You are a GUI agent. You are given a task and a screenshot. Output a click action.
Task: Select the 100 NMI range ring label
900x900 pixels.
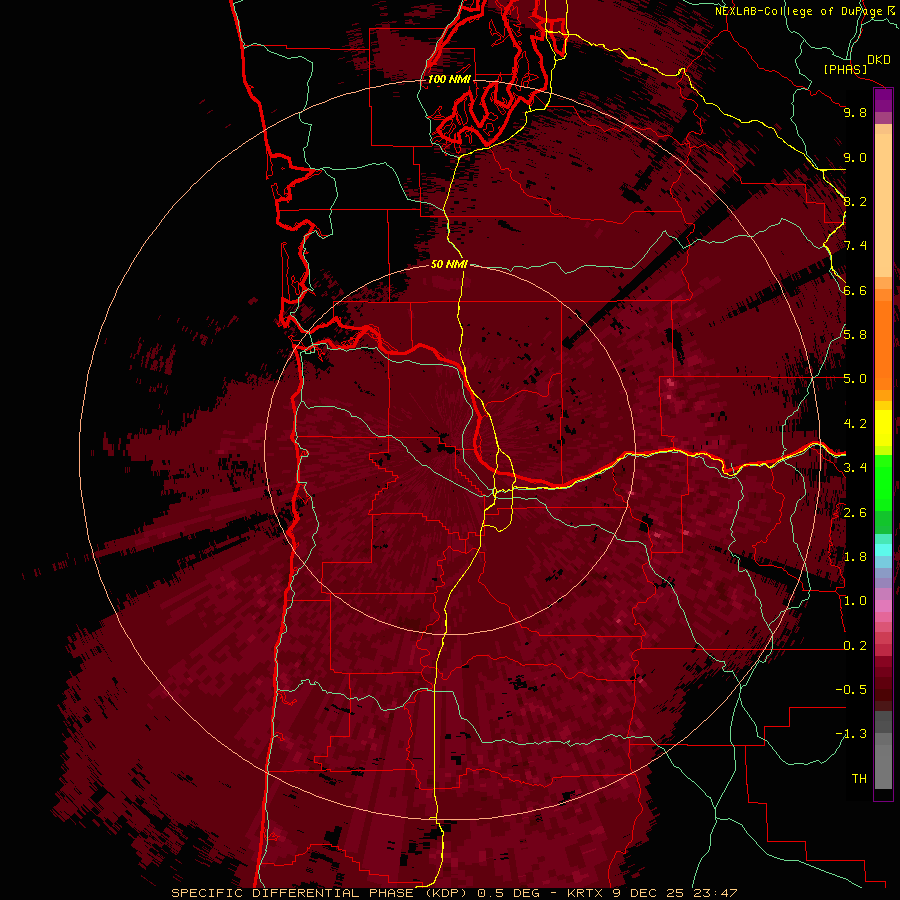coord(449,79)
